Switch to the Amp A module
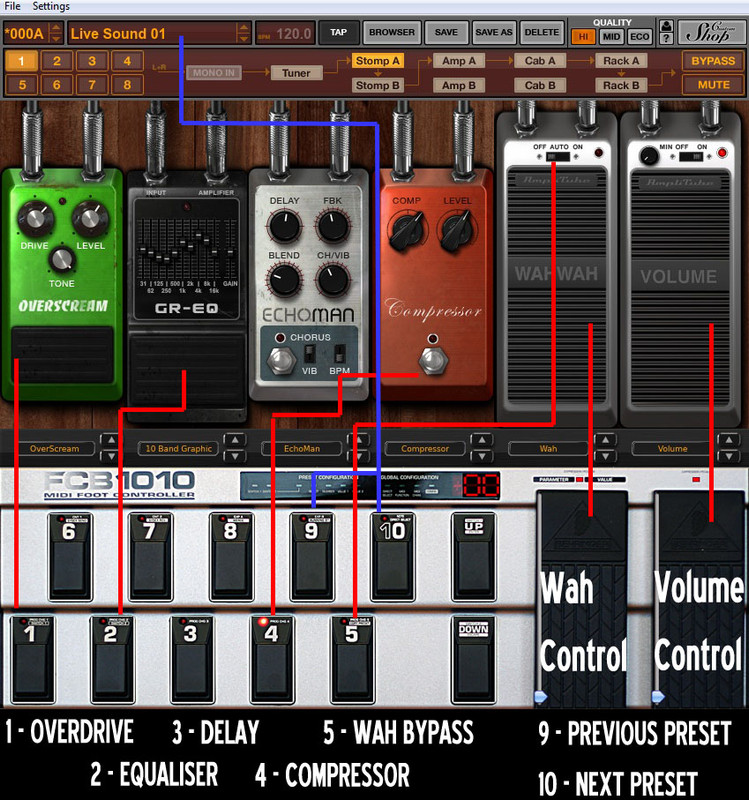This screenshot has height=800, width=749. pyautogui.click(x=459, y=61)
